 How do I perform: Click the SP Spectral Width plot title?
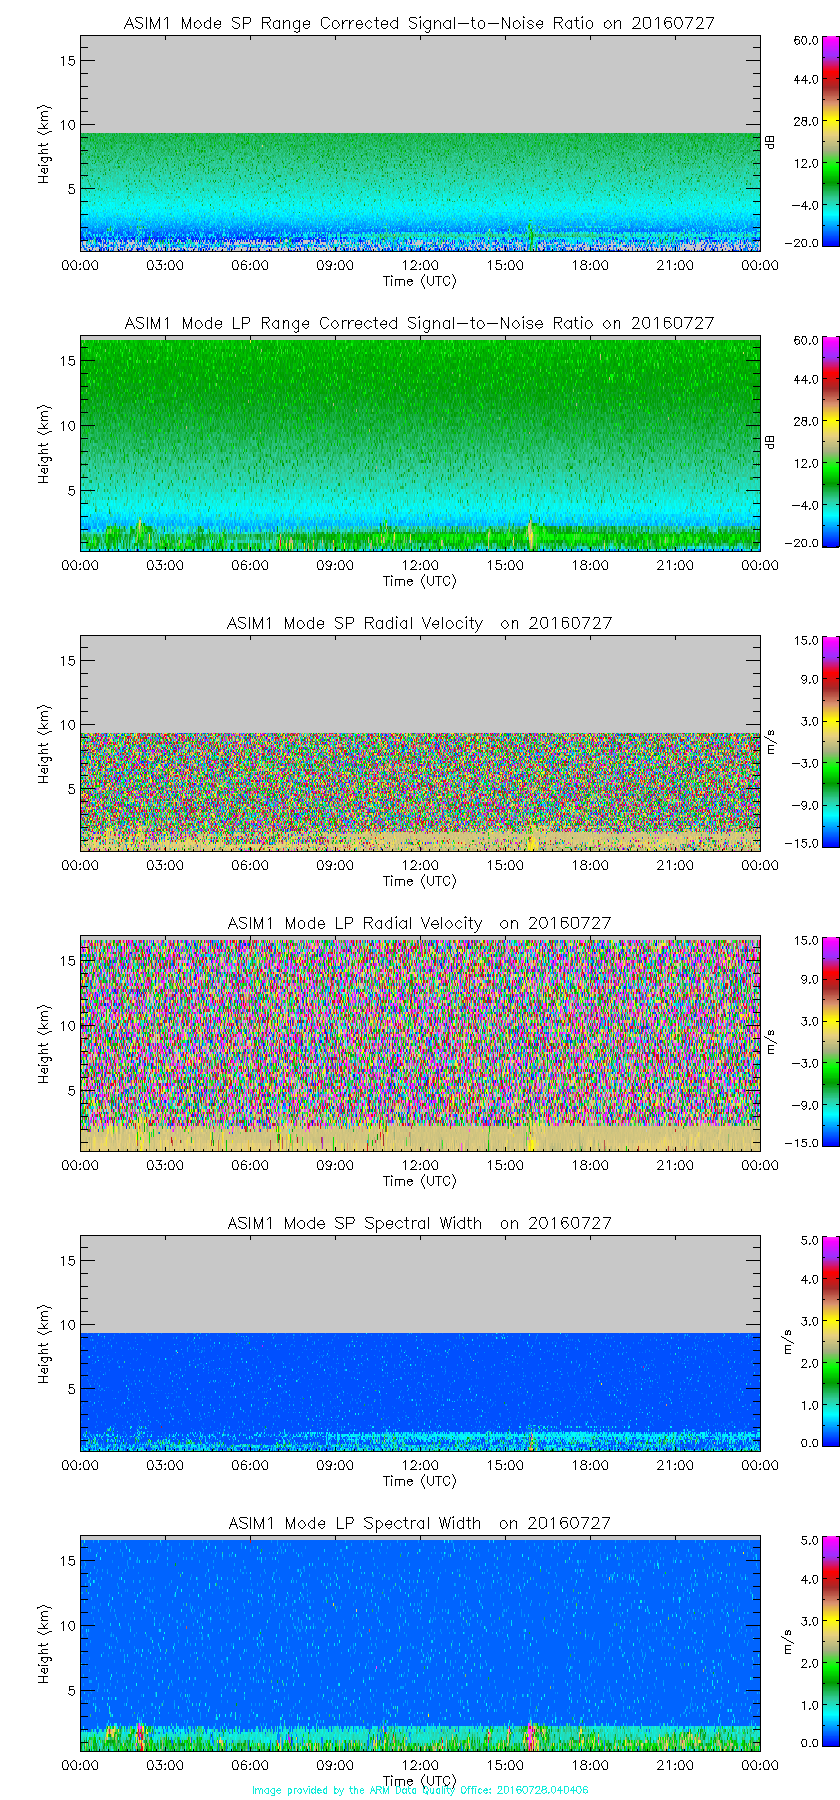(419, 1223)
